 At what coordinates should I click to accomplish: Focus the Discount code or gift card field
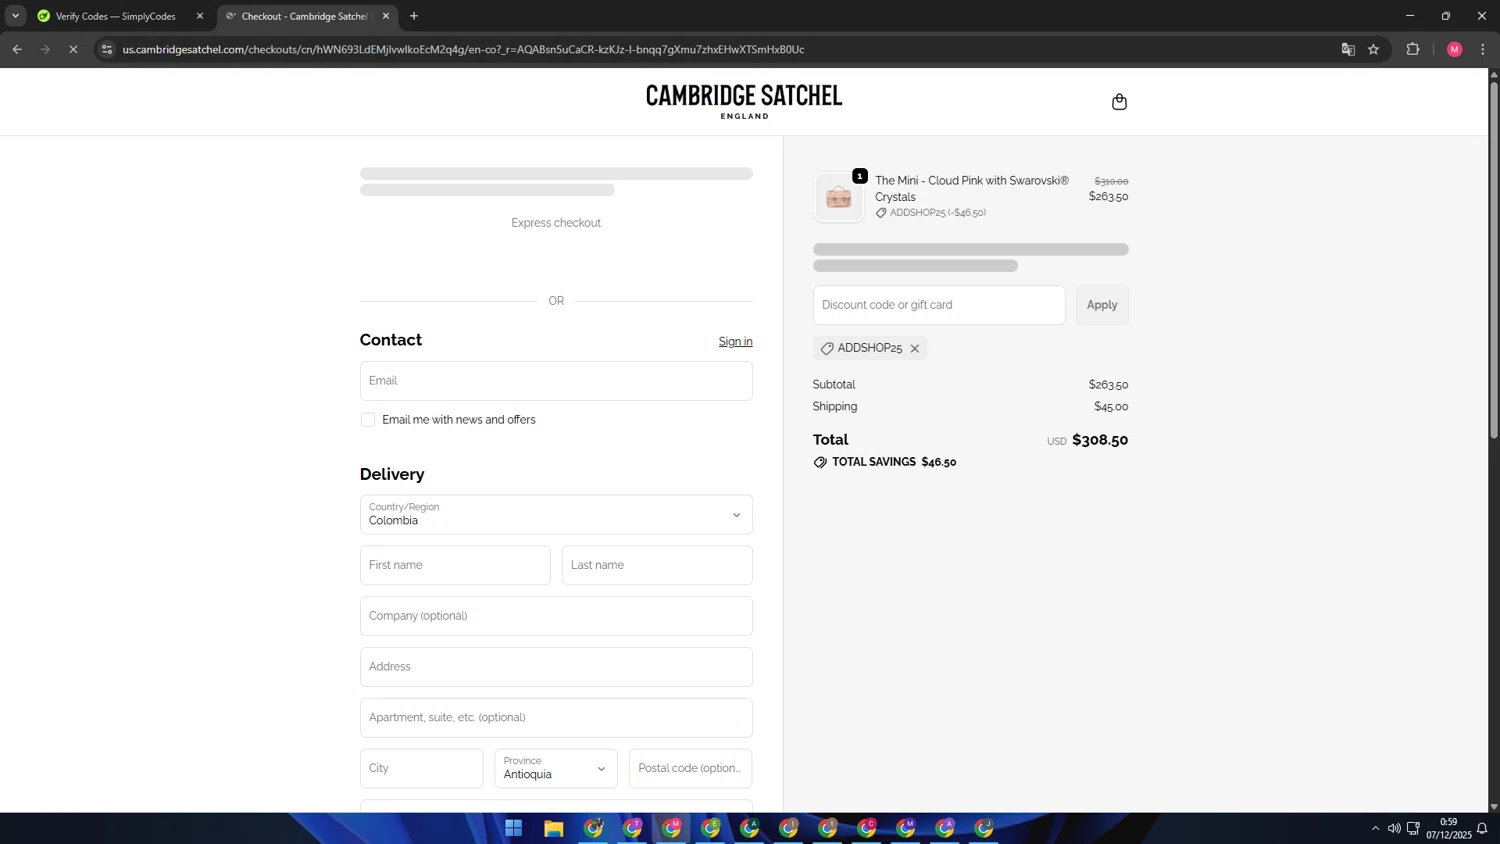coord(939,305)
